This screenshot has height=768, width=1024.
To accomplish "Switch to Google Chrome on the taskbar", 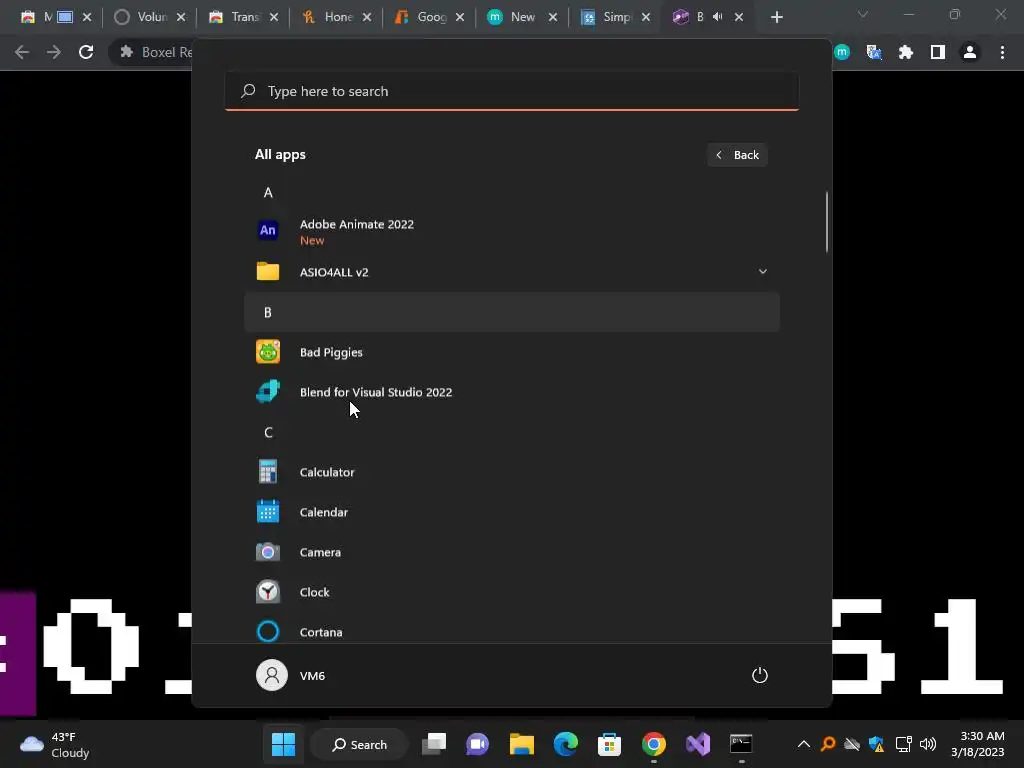I will click(x=653, y=744).
